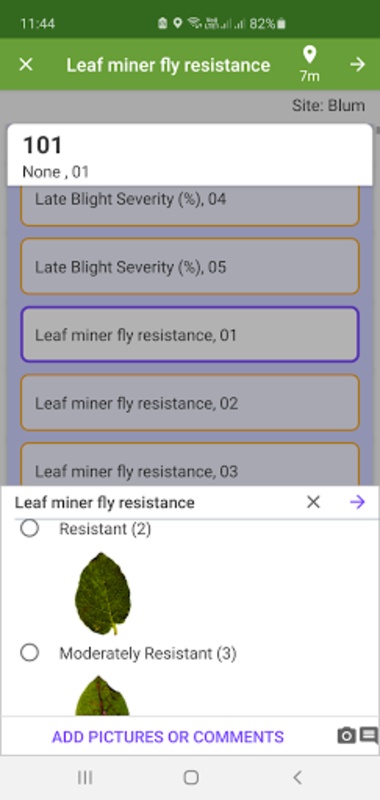Advance using the purple arrow

358,503
